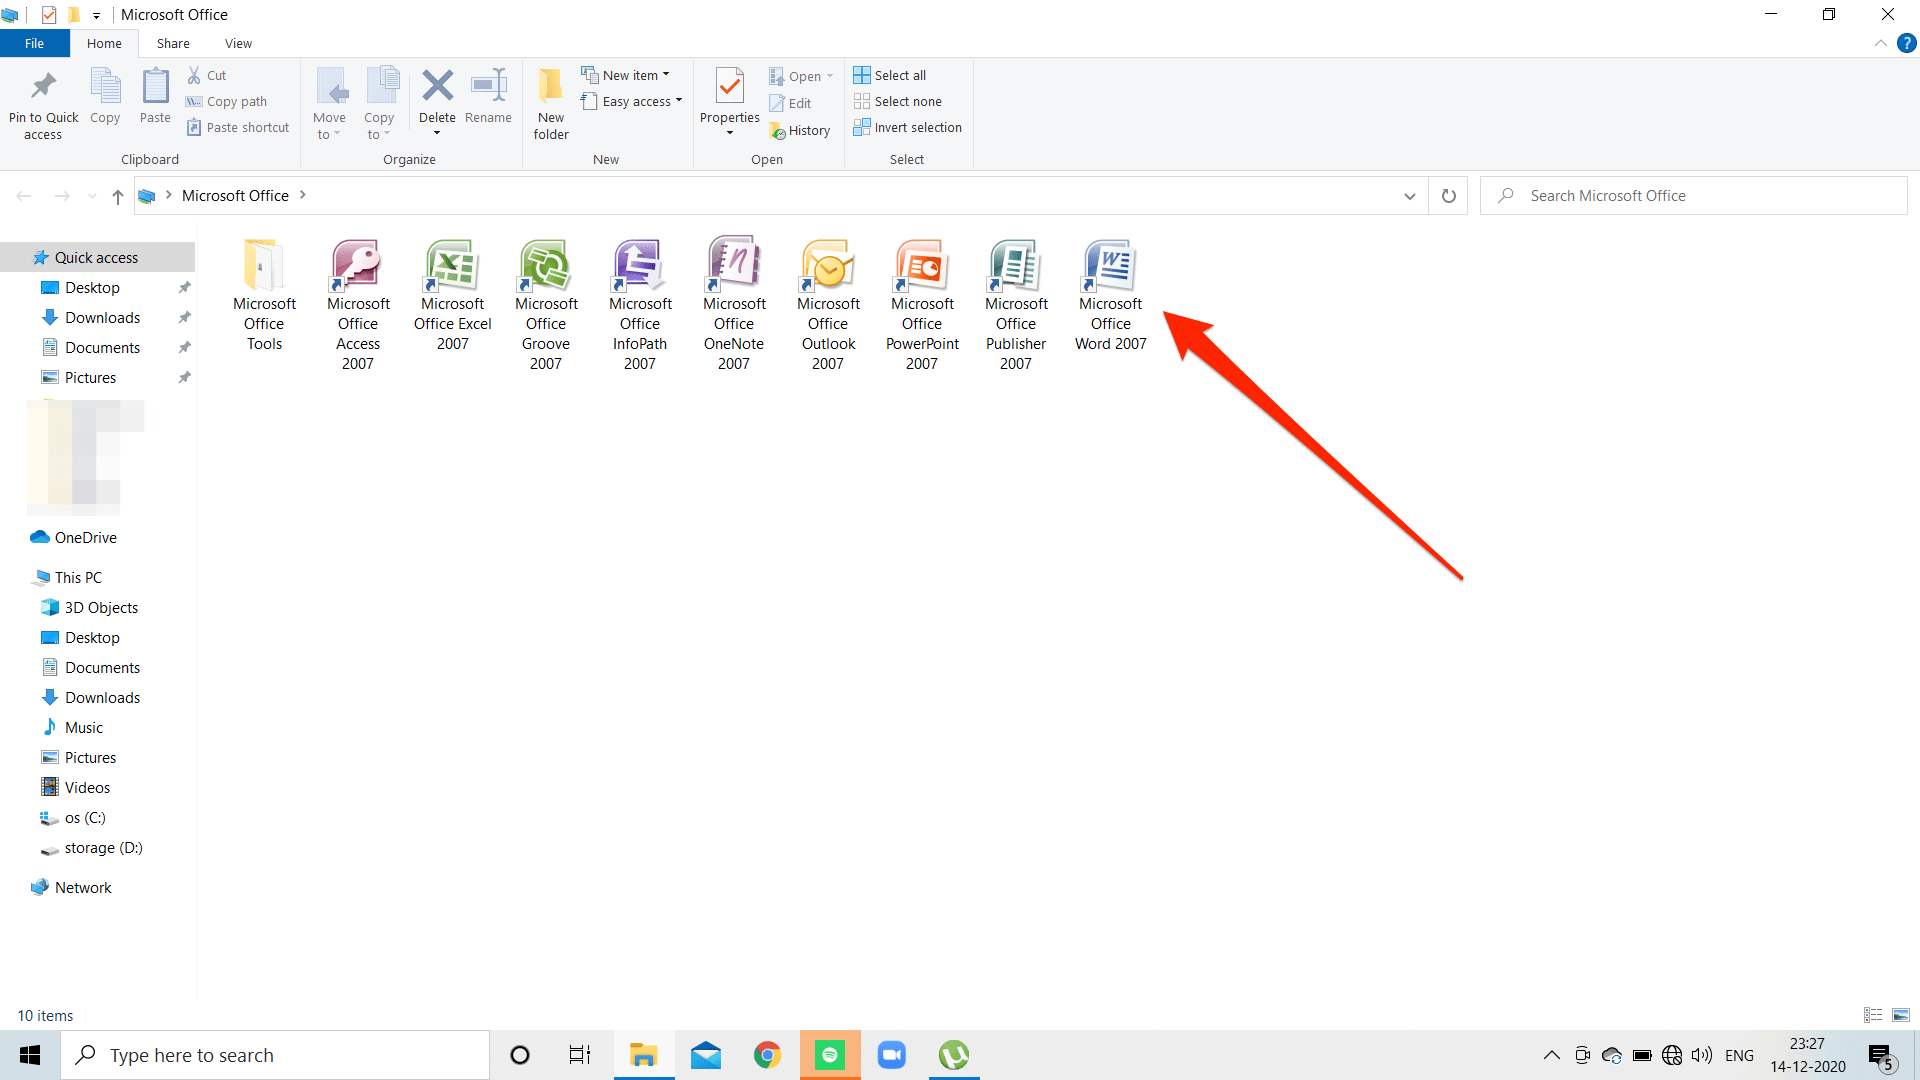Open Microsoft Office Outlook 2007
Image resolution: width=1920 pixels, height=1080 pixels.
tap(828, 303)
